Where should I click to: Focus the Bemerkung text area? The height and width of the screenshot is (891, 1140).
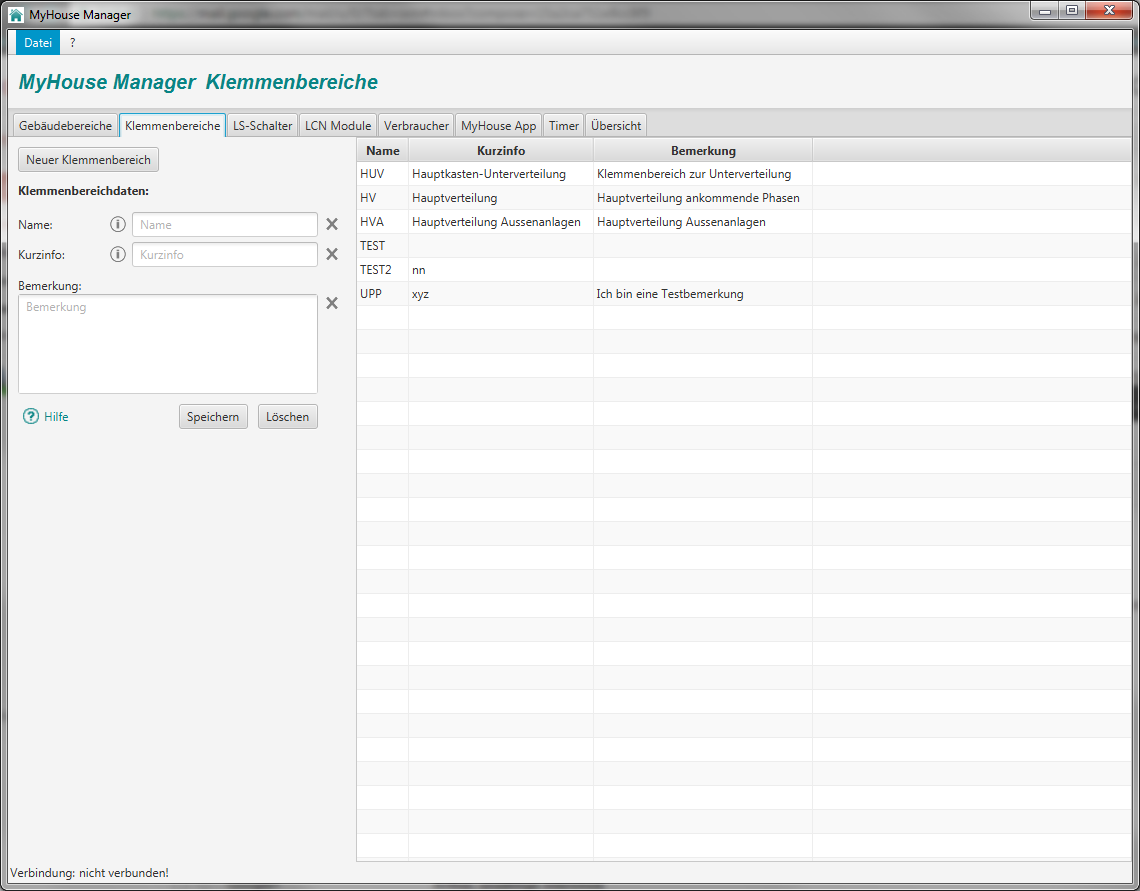click(168, 344)
